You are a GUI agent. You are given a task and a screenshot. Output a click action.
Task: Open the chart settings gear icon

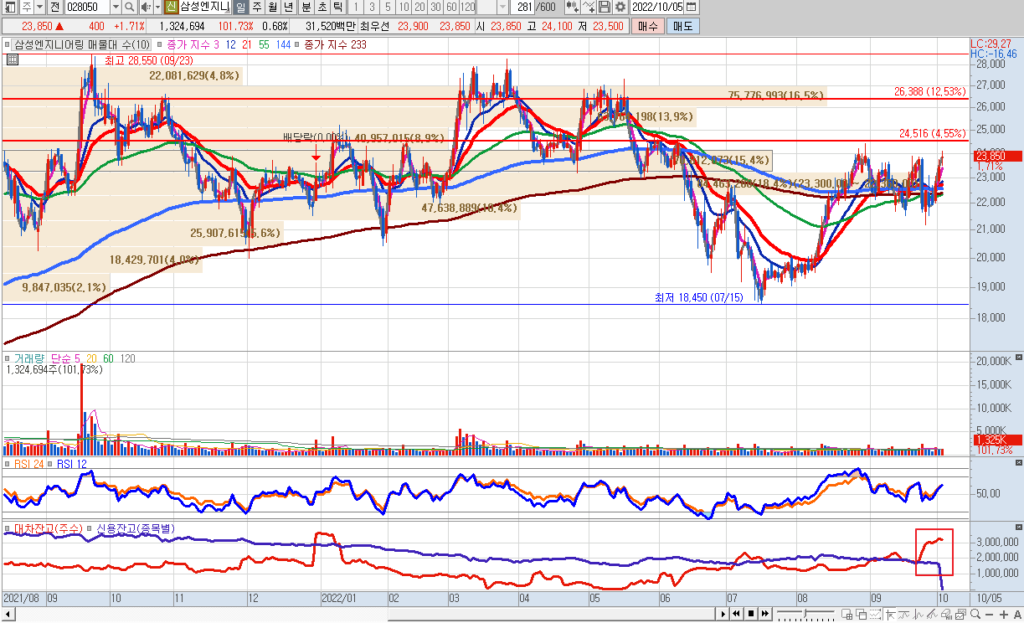[619, 7]
